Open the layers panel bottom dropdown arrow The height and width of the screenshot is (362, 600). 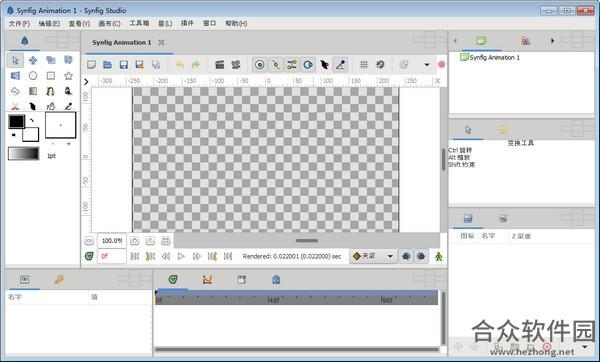click(x=585, y=347)
